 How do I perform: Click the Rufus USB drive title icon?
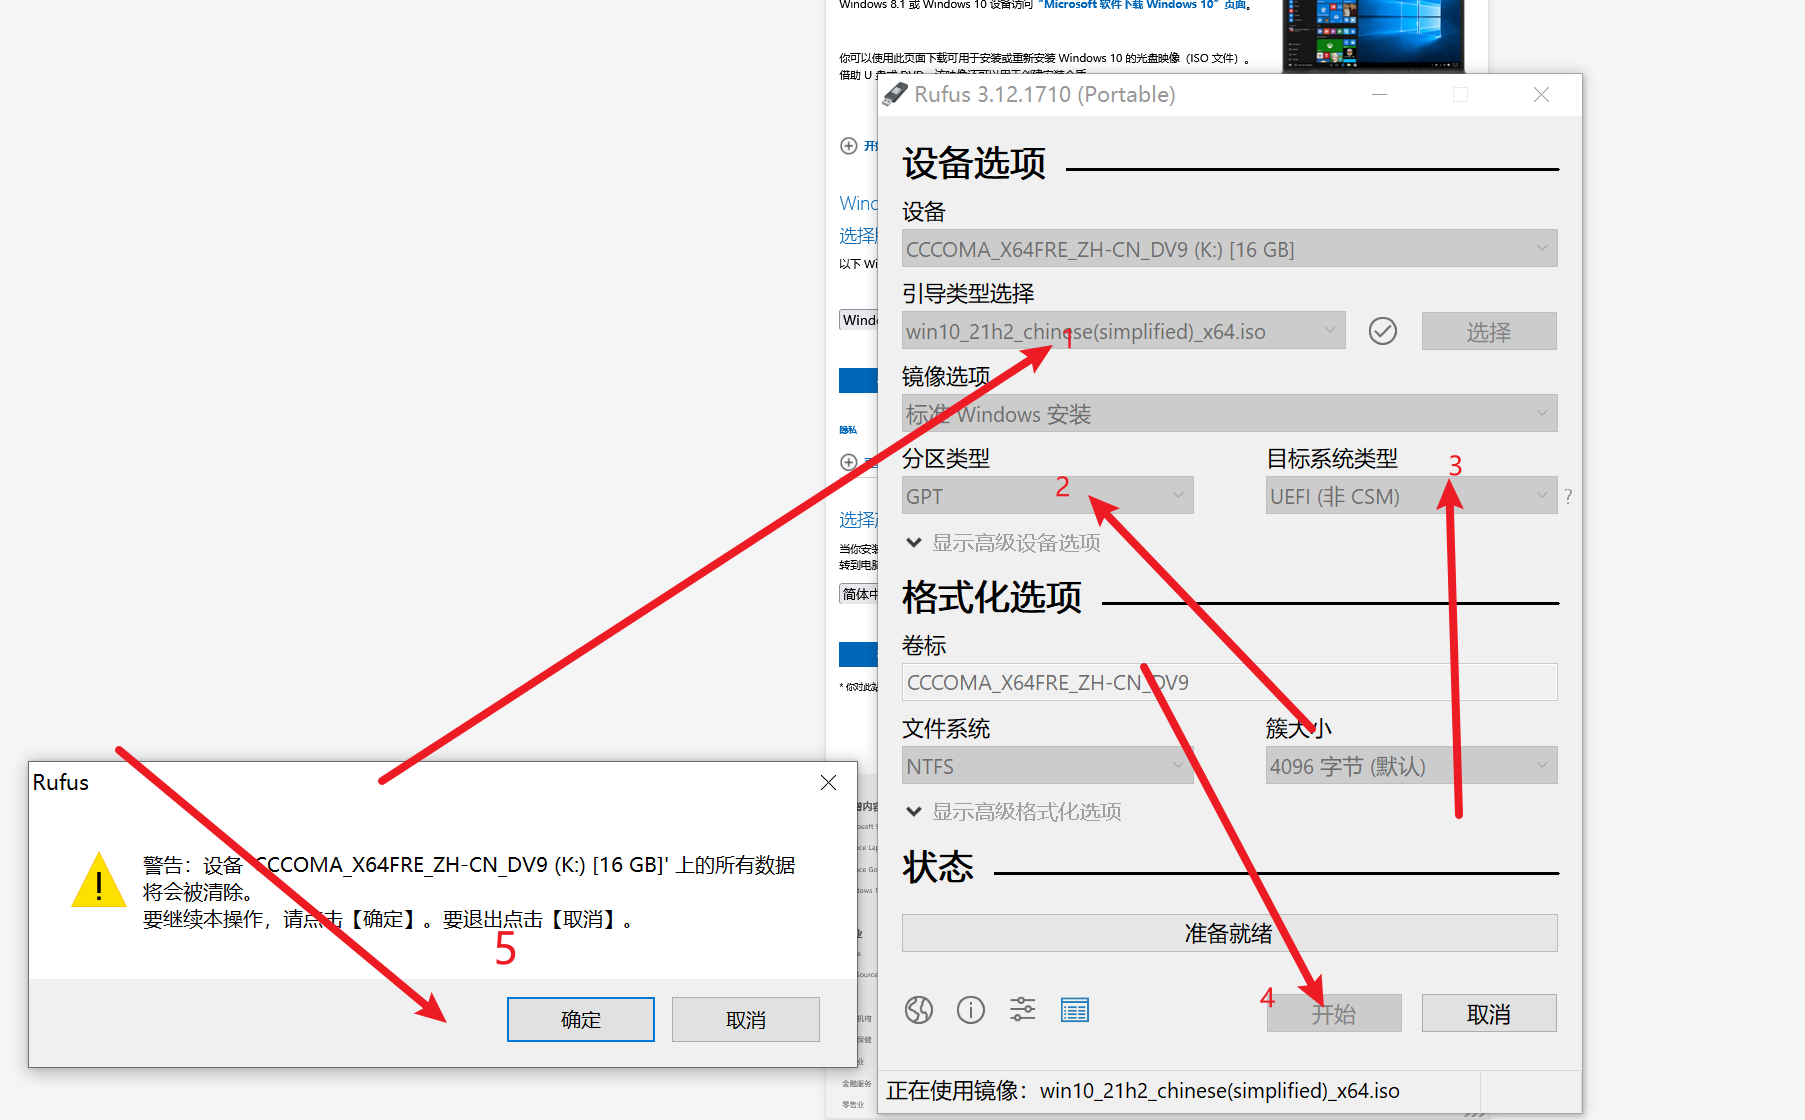[x=895, y=95]
